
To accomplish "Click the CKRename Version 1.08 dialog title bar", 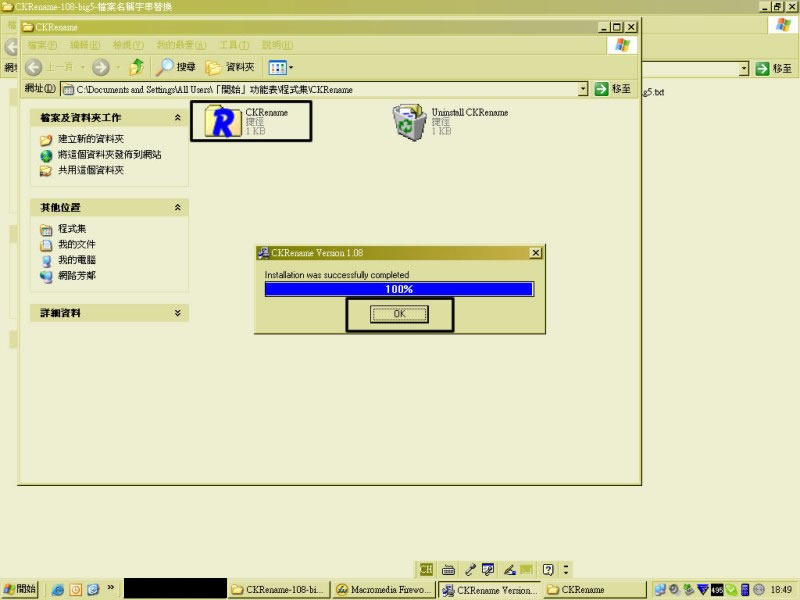I will pos(399,253).
